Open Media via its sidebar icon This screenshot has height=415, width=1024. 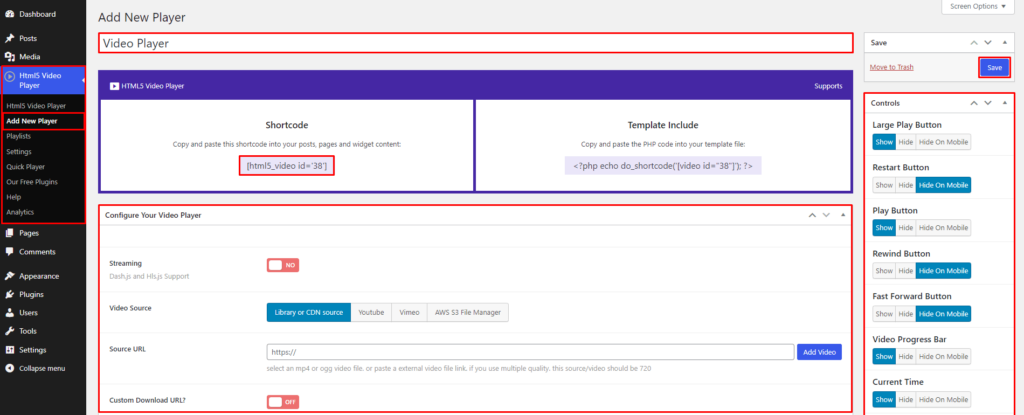pos(9,56)
